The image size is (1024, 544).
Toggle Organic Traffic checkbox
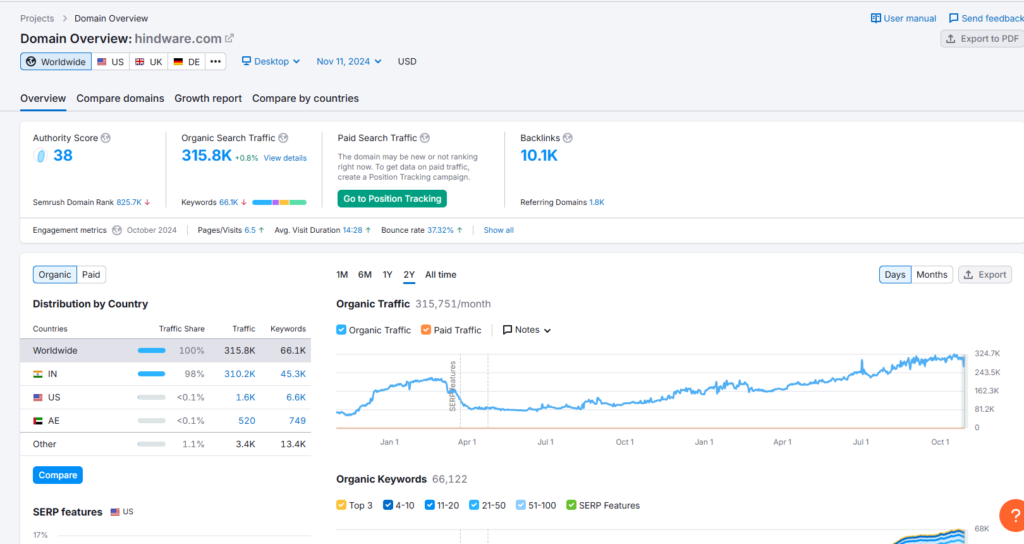point(341,330)
